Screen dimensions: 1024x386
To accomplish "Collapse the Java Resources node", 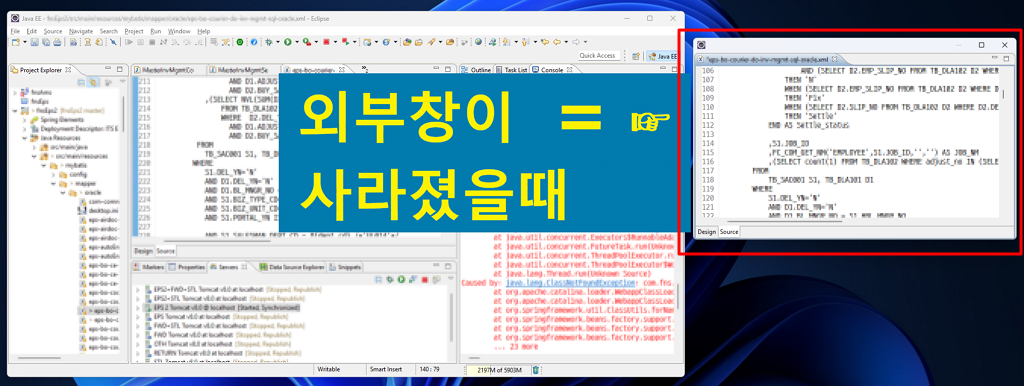I will click(25, 138).
